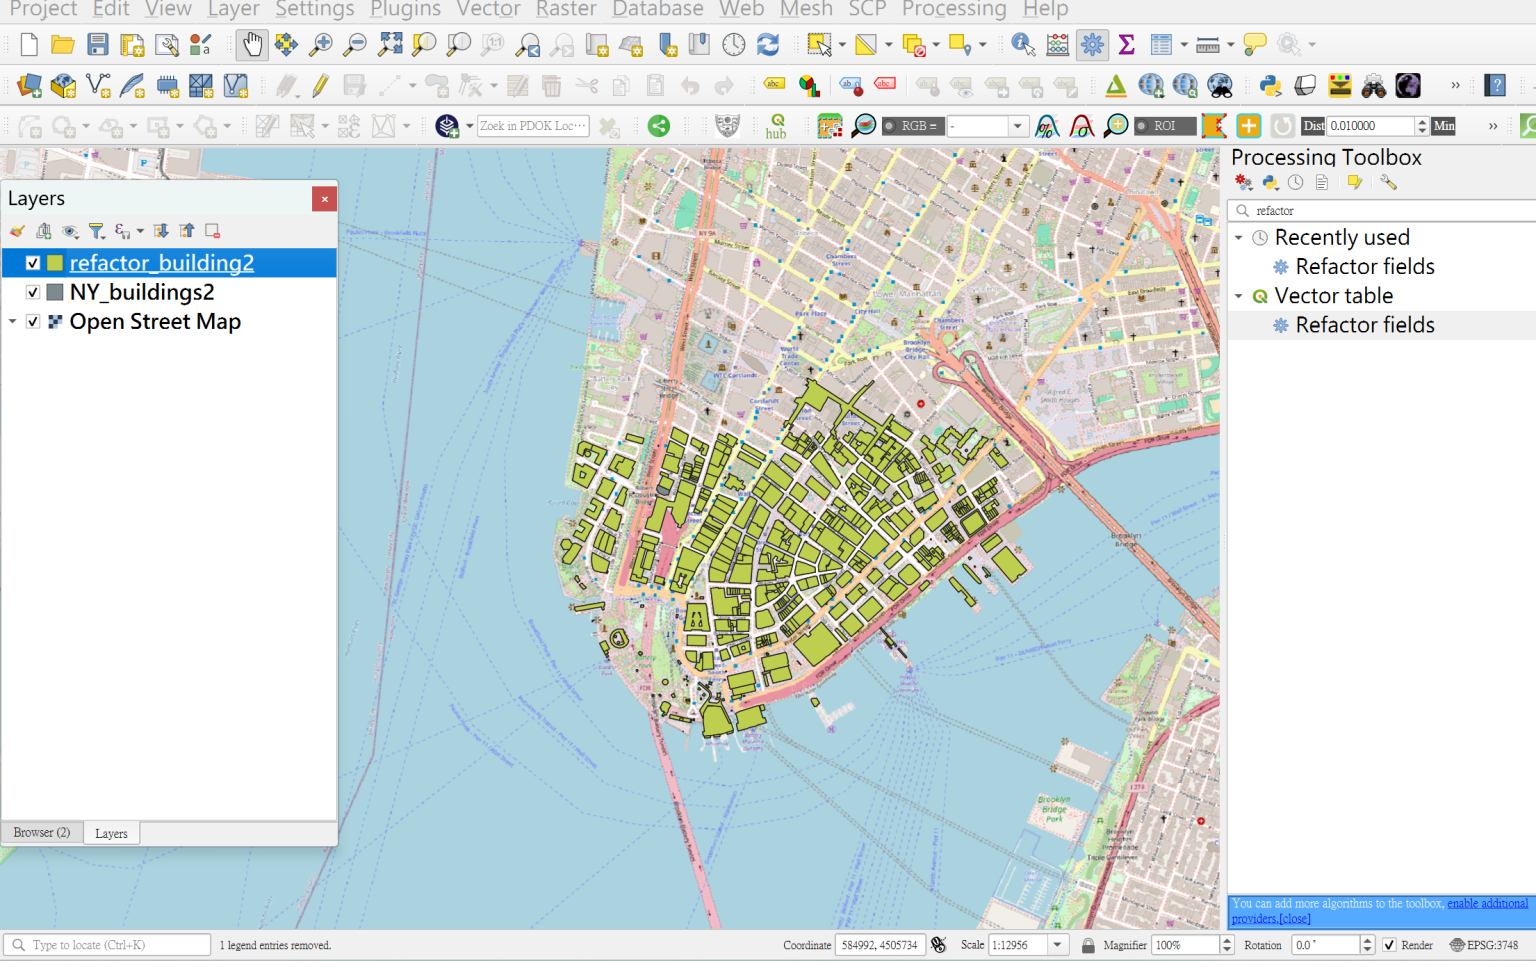Open the Data Source Manager
The image size is (1536, 961).
click(28, 85)
